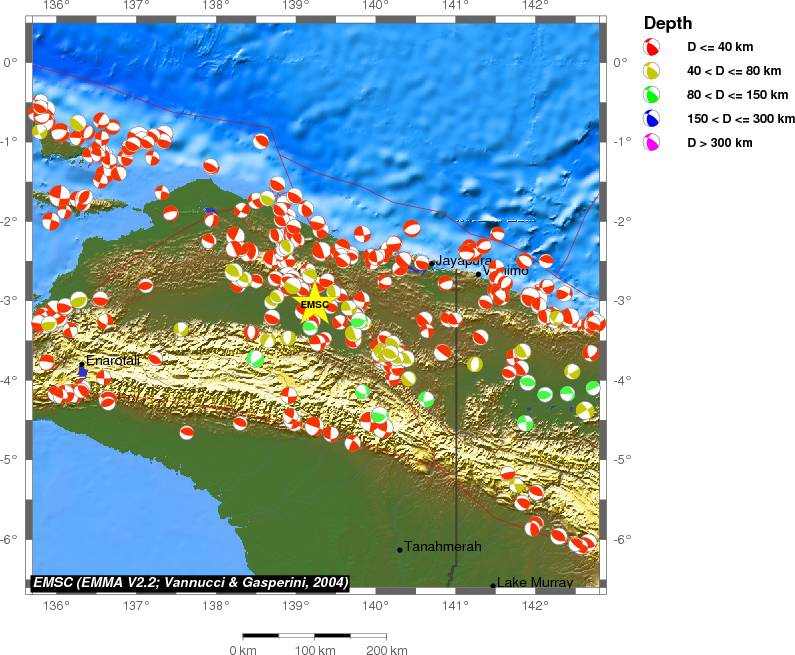Screen dimensions: 795x655
Task: Click the magenta D > 300 km legend symbol
Action: pos(652,143)
